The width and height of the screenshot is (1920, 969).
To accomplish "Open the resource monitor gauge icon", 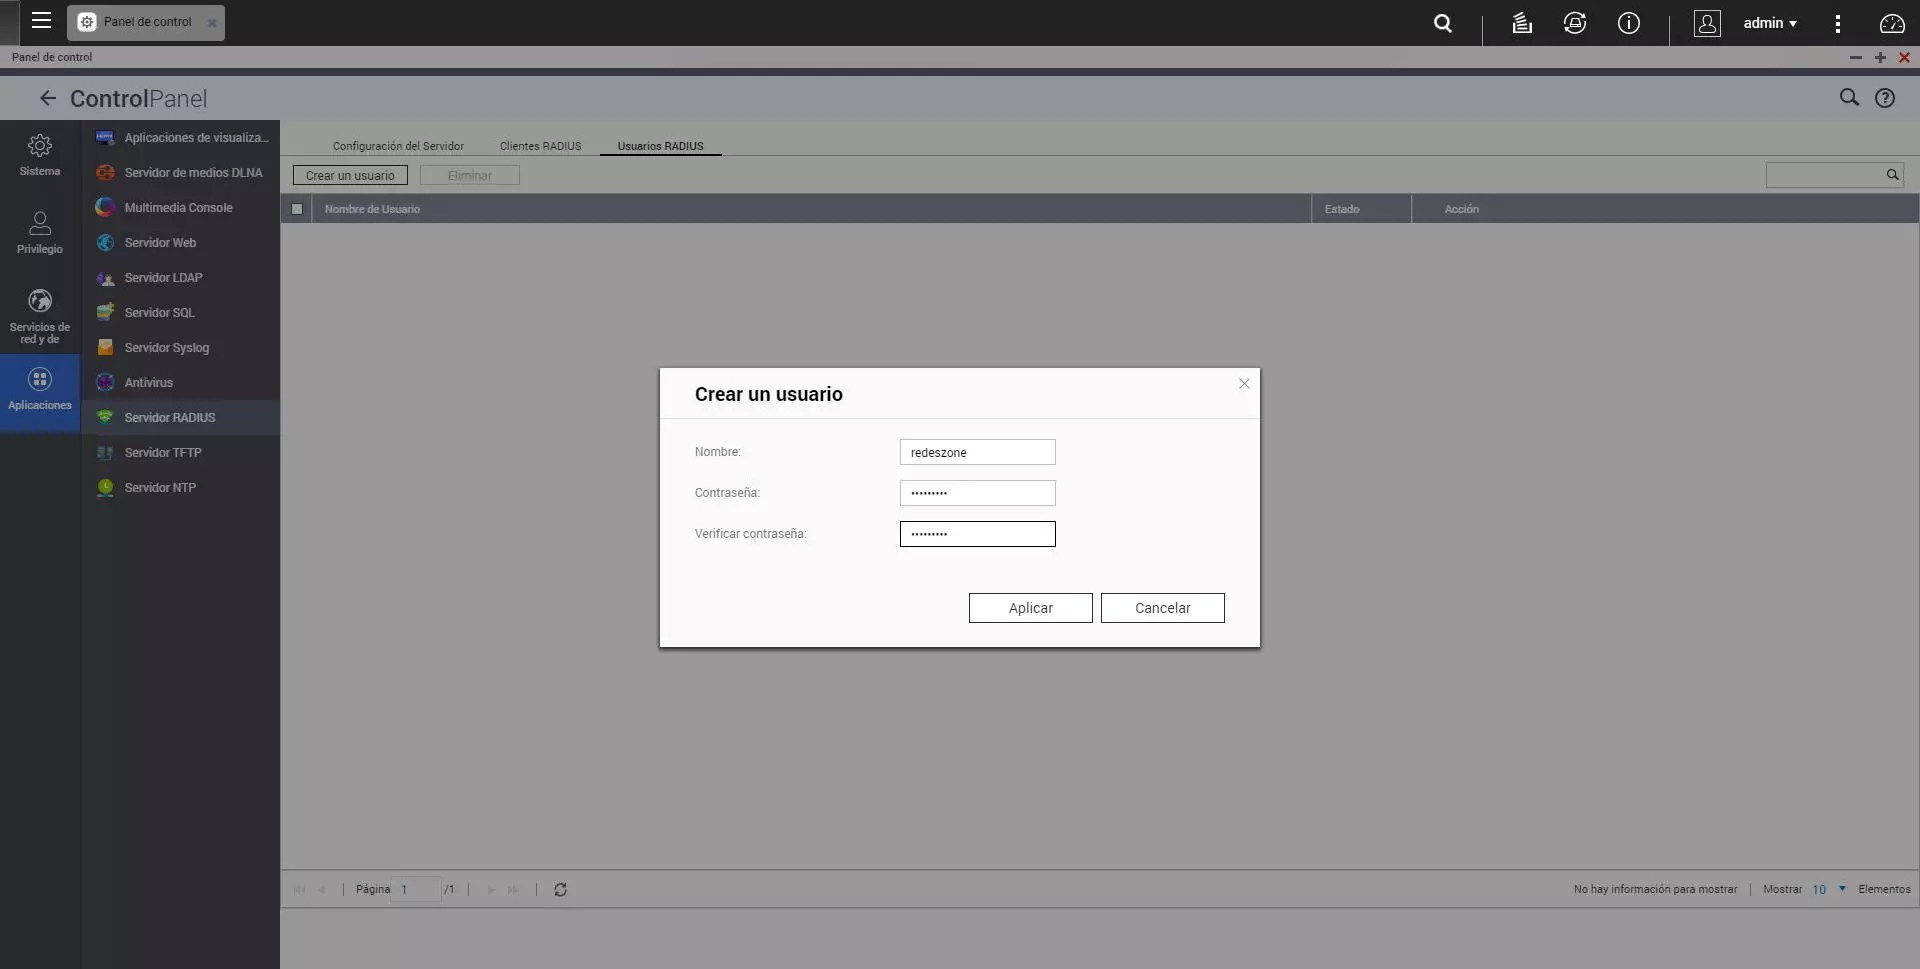I will 1891,23.
